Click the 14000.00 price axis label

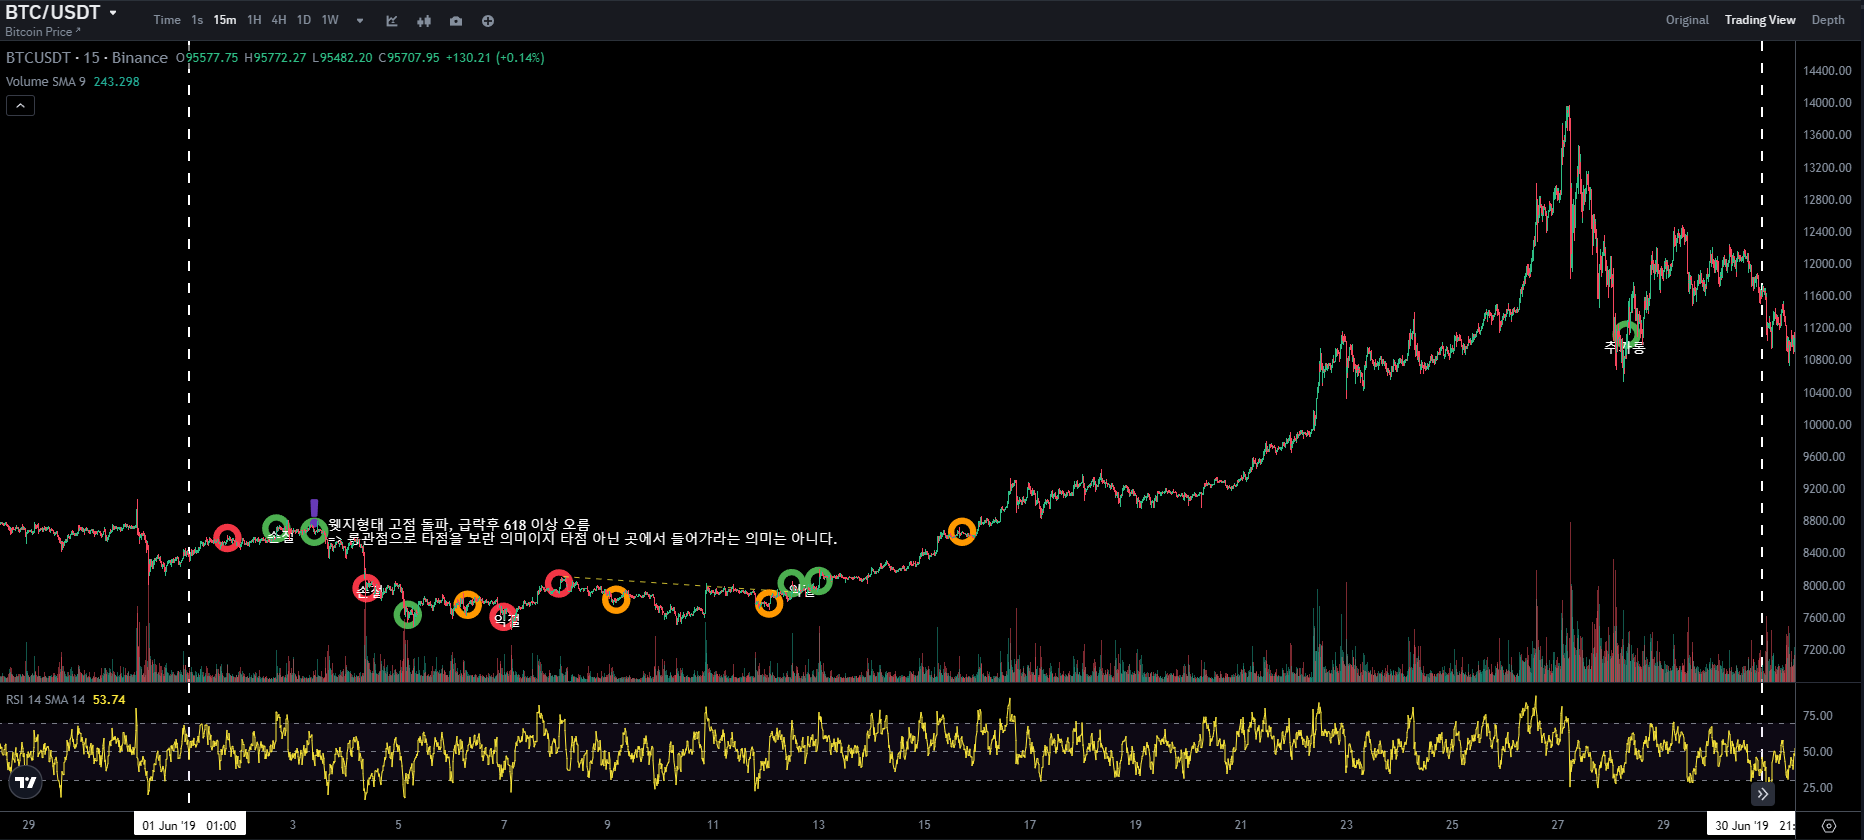1827,103
